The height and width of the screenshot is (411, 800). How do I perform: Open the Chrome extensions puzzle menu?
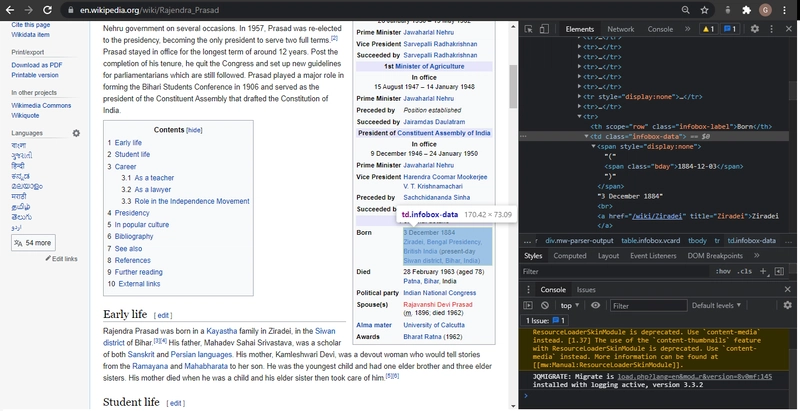(746, 10)
